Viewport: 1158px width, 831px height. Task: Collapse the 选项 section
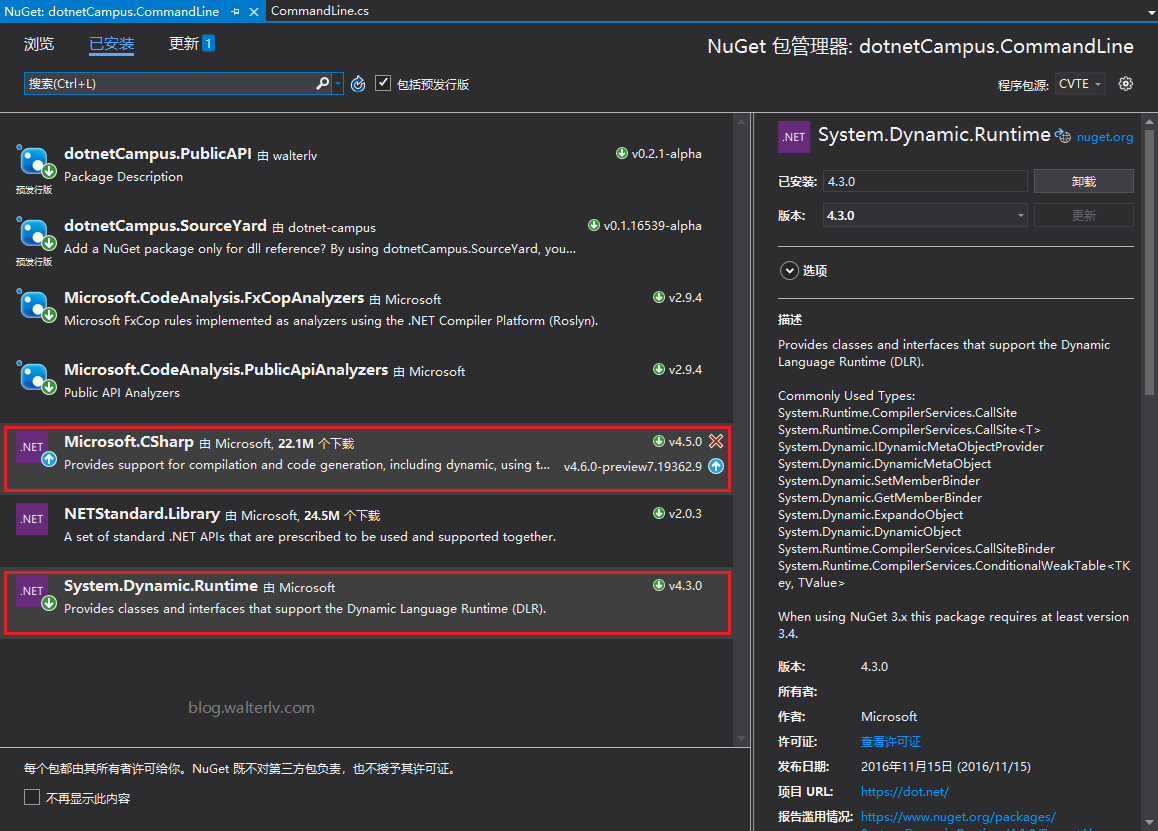tap(790, 270)
